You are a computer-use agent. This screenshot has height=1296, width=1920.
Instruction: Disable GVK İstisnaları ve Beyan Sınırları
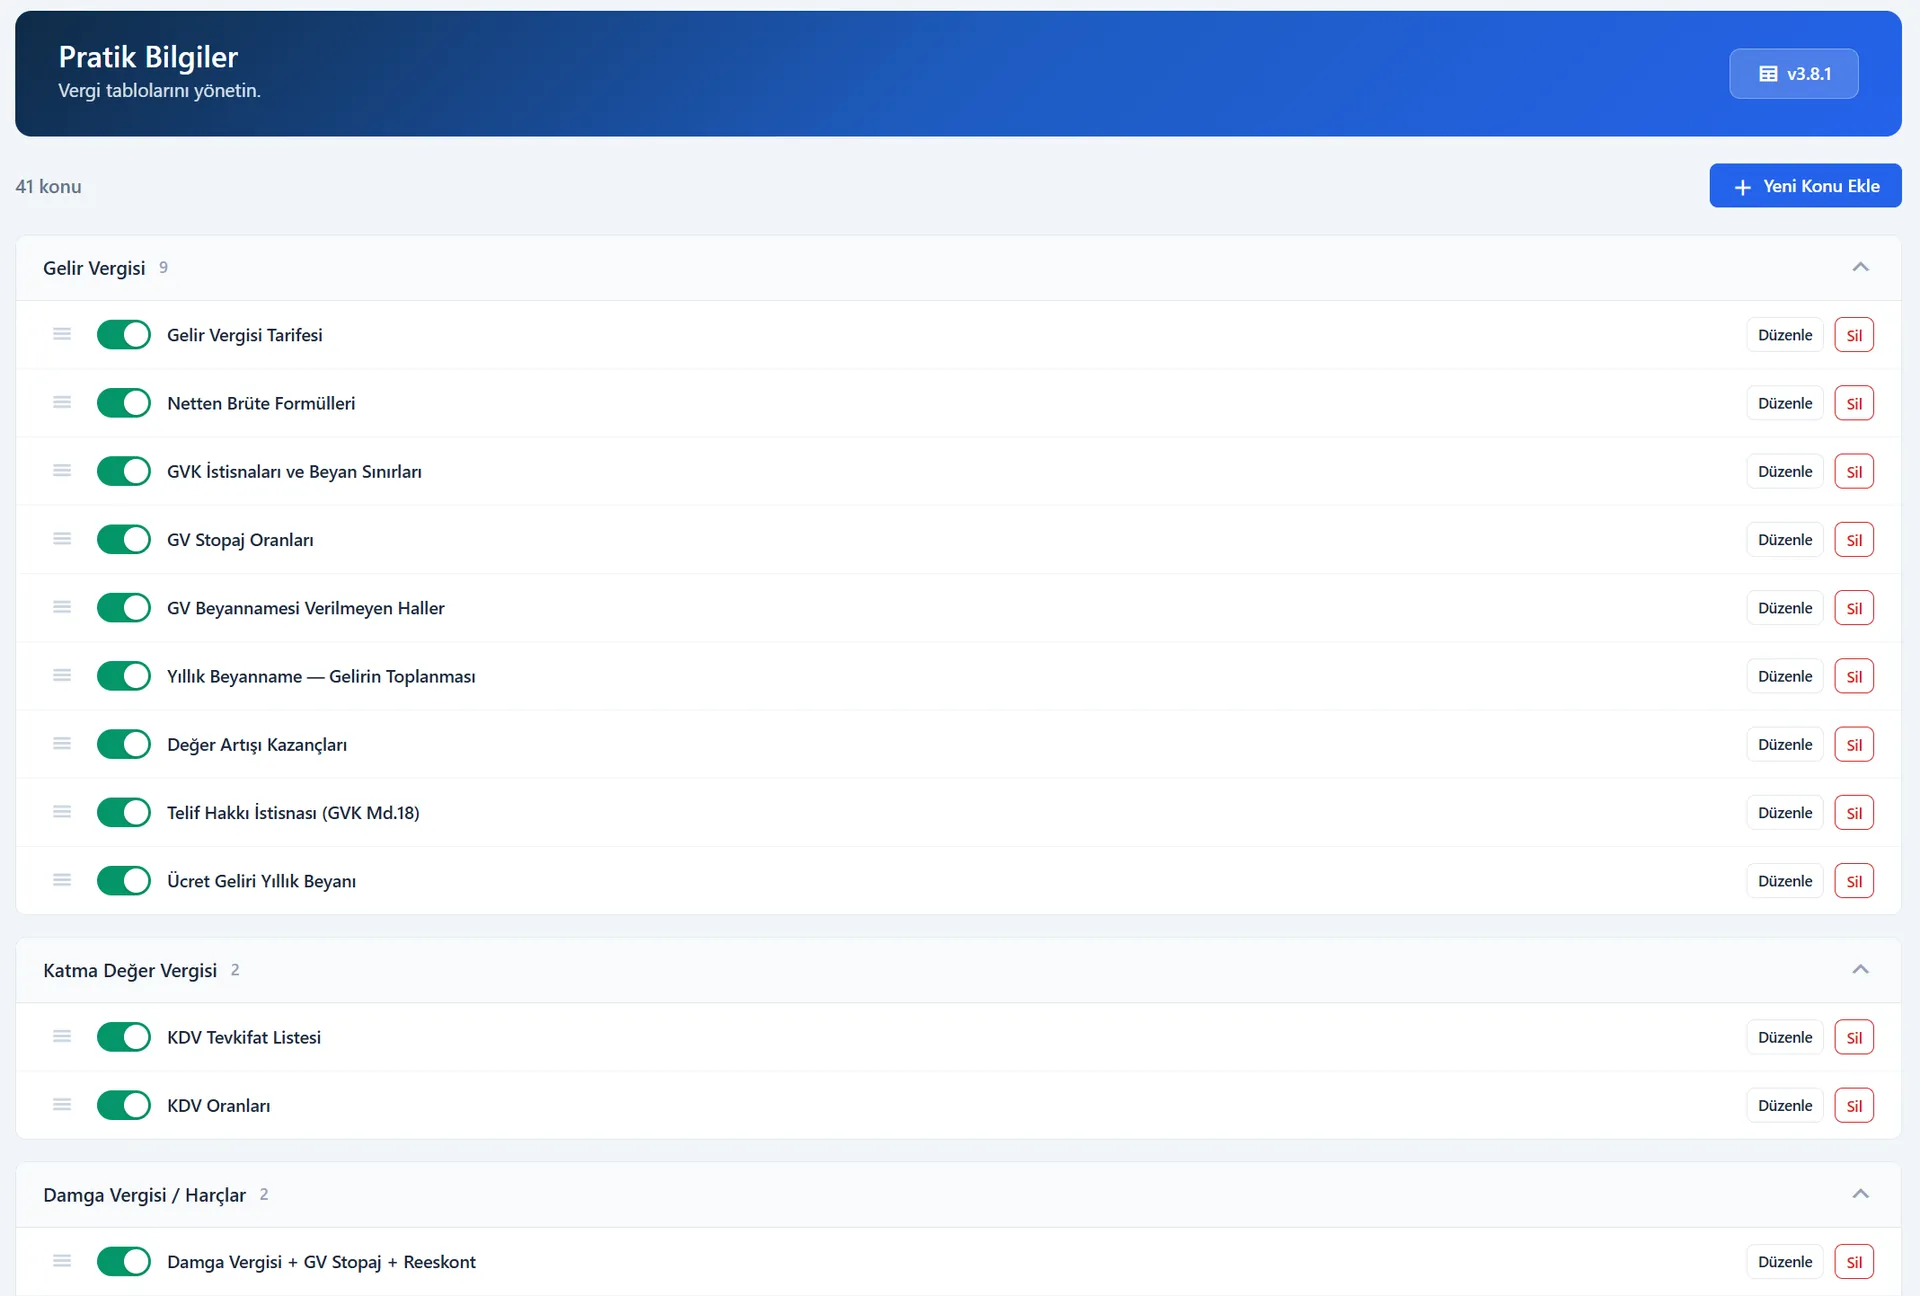[x=124, y=471]
